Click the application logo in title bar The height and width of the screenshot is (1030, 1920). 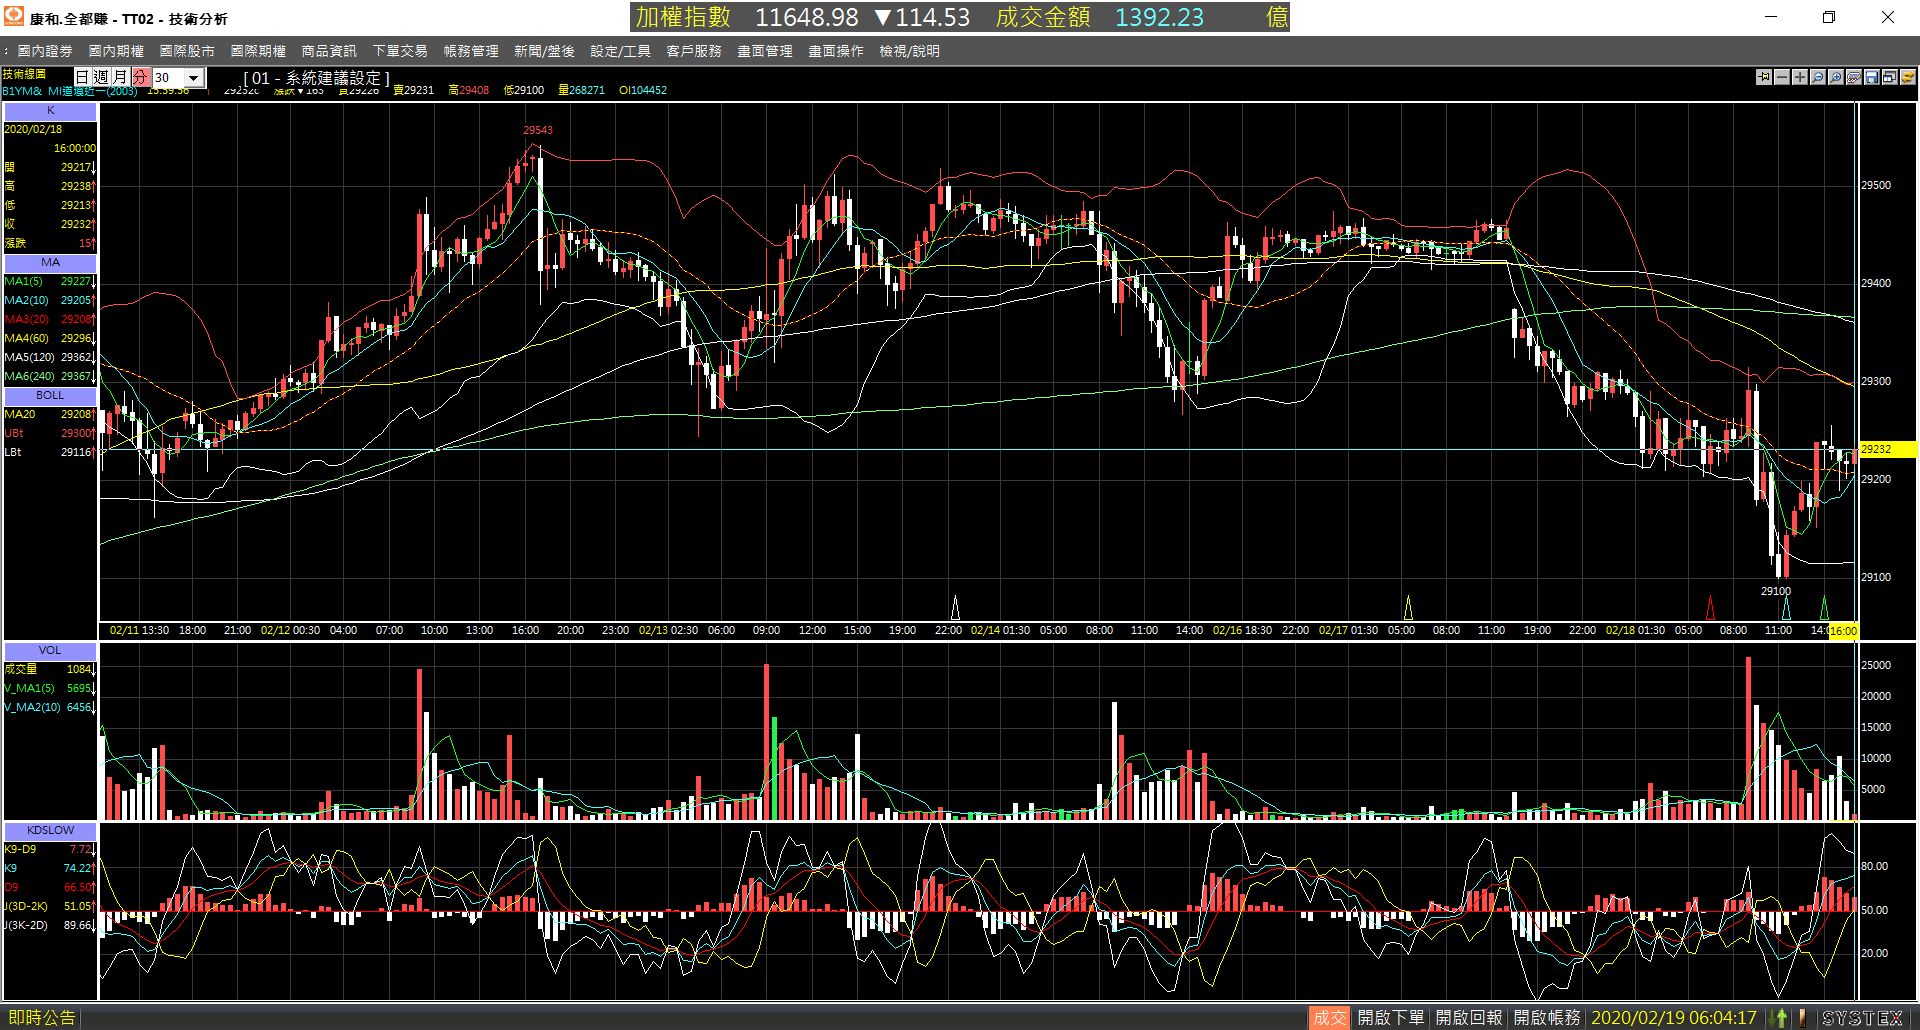click(14, 17)
